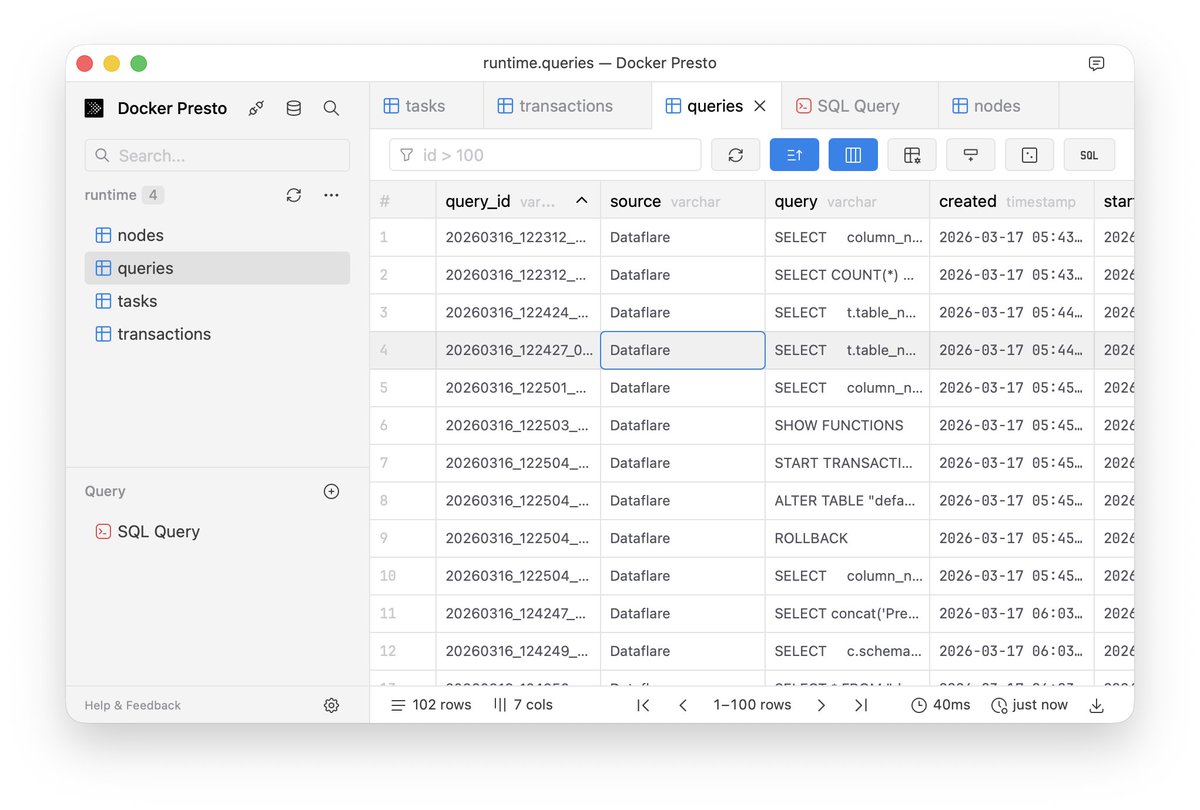The height and width of the screenshot is (810, 1200).
Task: Click the search magnifier icon in sidebar header
Action: (x=331, y=108)
